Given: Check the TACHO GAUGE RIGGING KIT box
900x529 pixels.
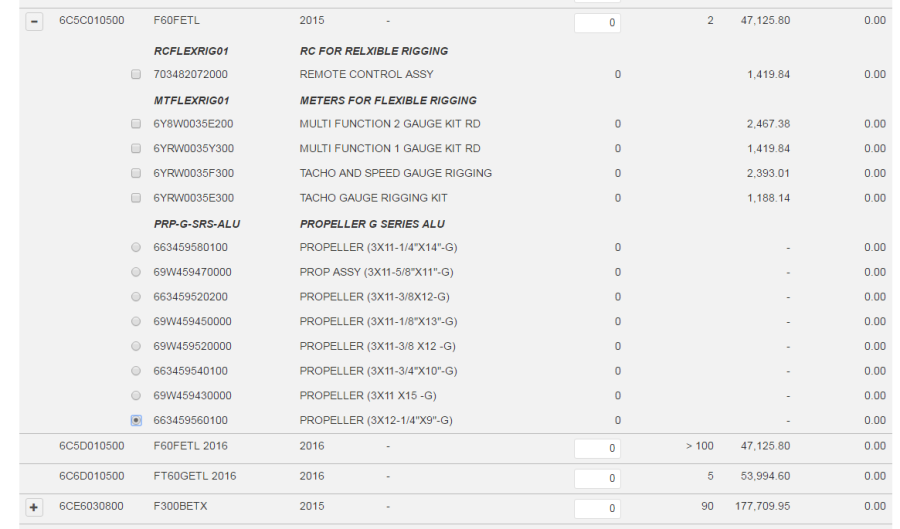Looking at the screenshot, I should pos(136,198).
